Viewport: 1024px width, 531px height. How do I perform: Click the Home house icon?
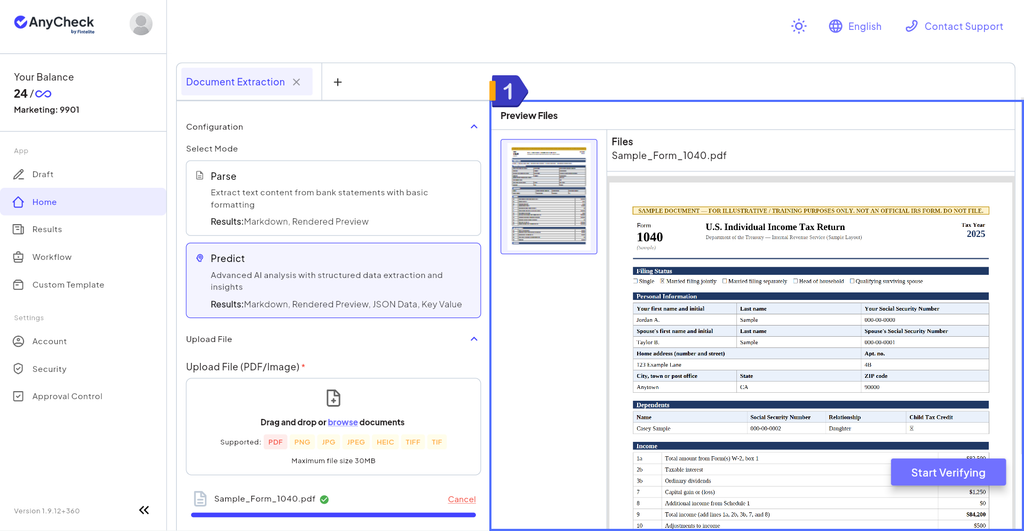[18, 202]
